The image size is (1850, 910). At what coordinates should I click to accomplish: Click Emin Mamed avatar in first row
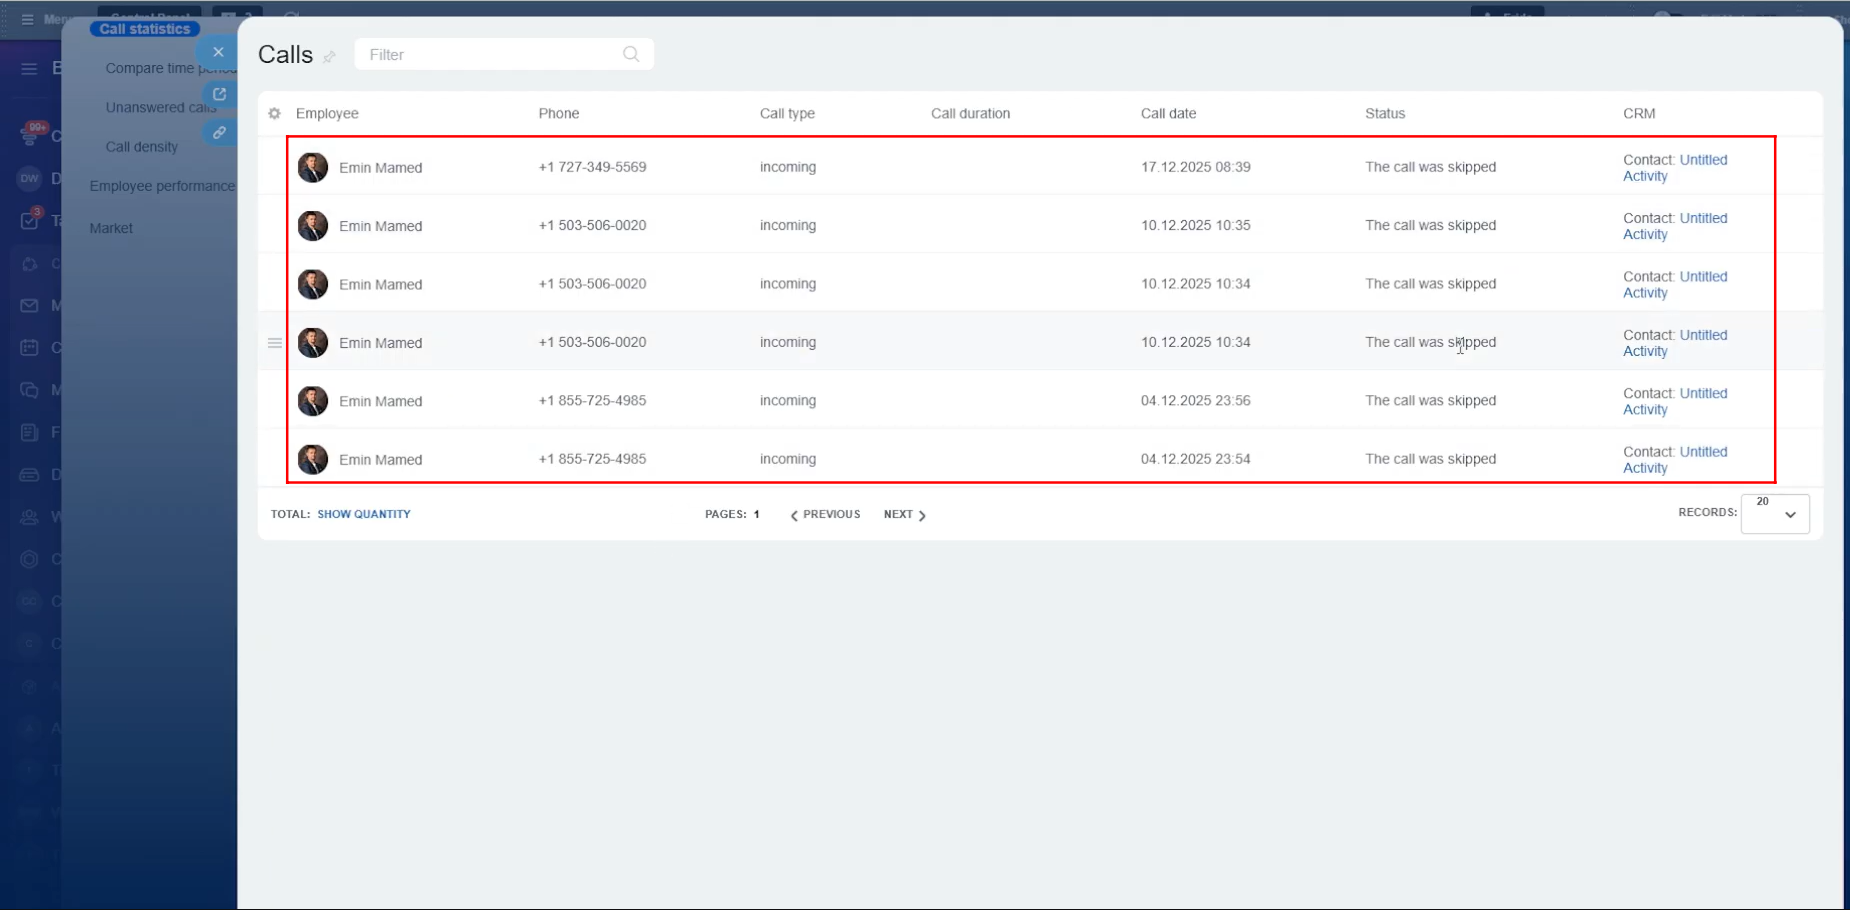313,168
